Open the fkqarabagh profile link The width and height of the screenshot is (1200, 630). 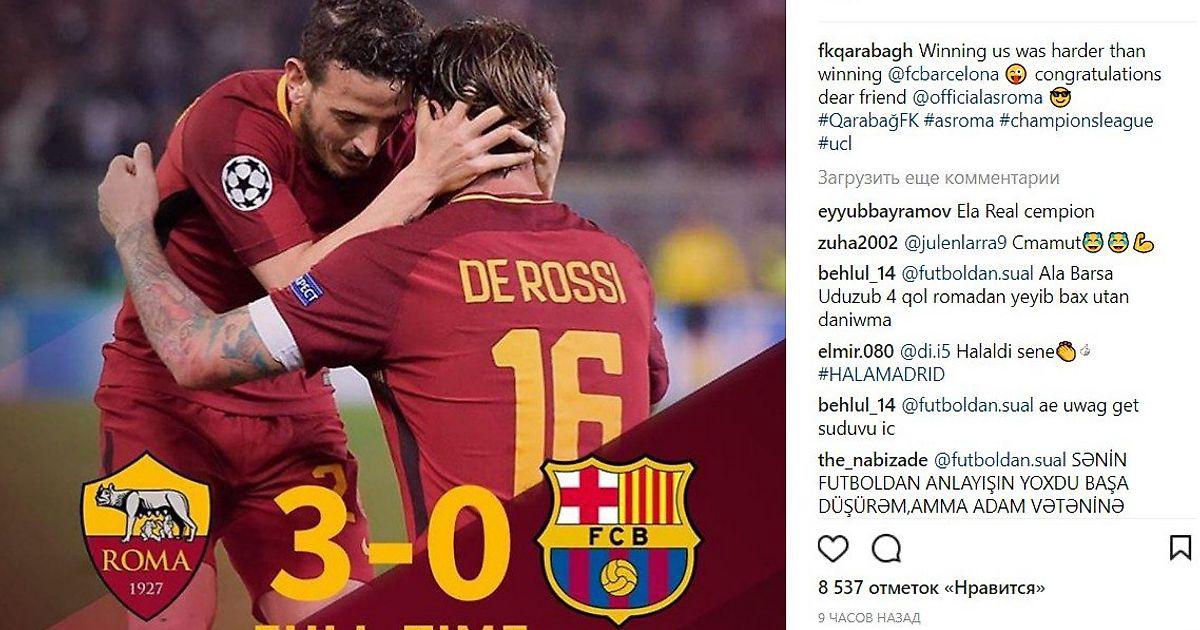[865, 50]
